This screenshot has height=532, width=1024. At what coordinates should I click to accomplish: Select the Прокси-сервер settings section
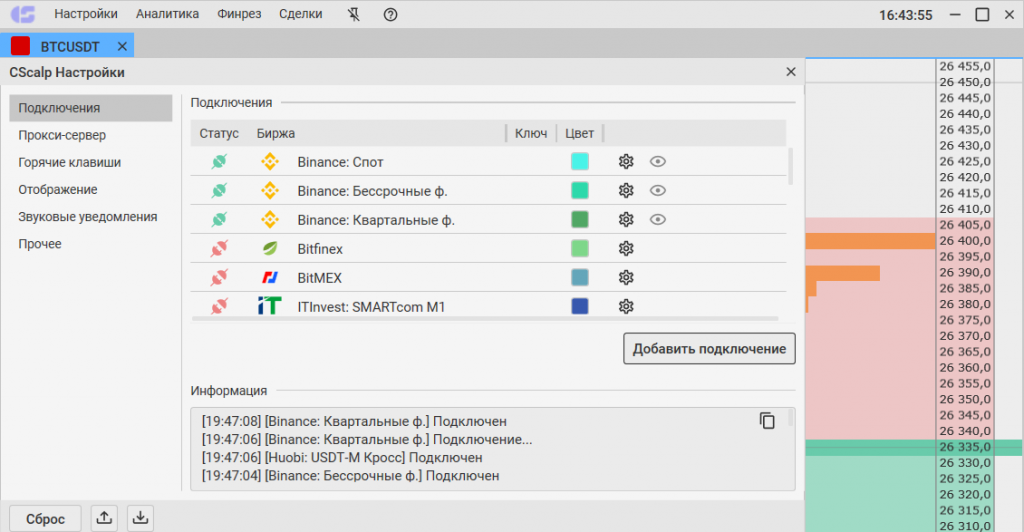coord(62,135)
